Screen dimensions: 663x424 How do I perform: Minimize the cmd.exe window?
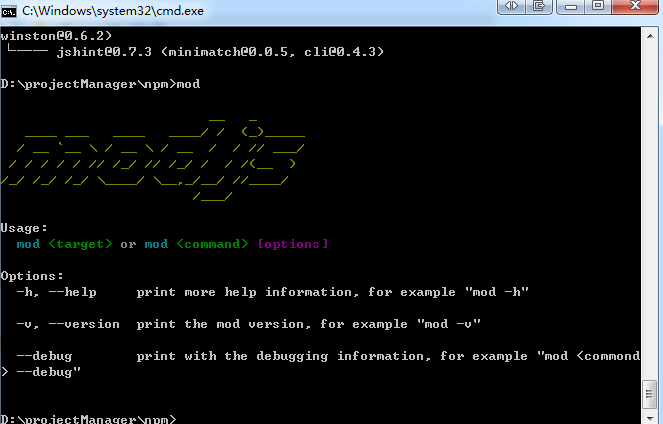pos(571,6)
